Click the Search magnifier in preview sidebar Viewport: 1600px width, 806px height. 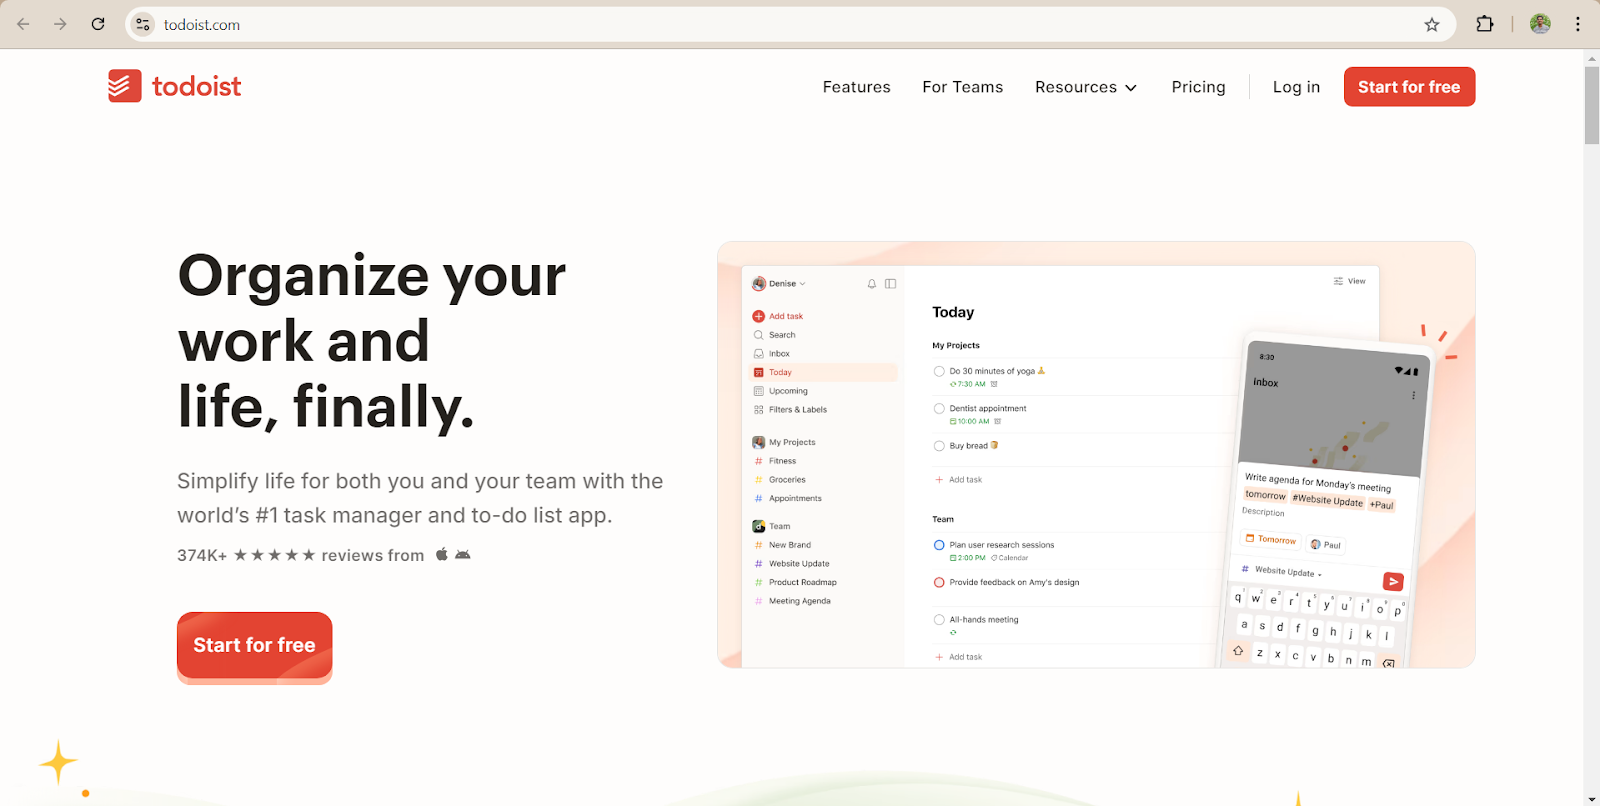(758, 335)
